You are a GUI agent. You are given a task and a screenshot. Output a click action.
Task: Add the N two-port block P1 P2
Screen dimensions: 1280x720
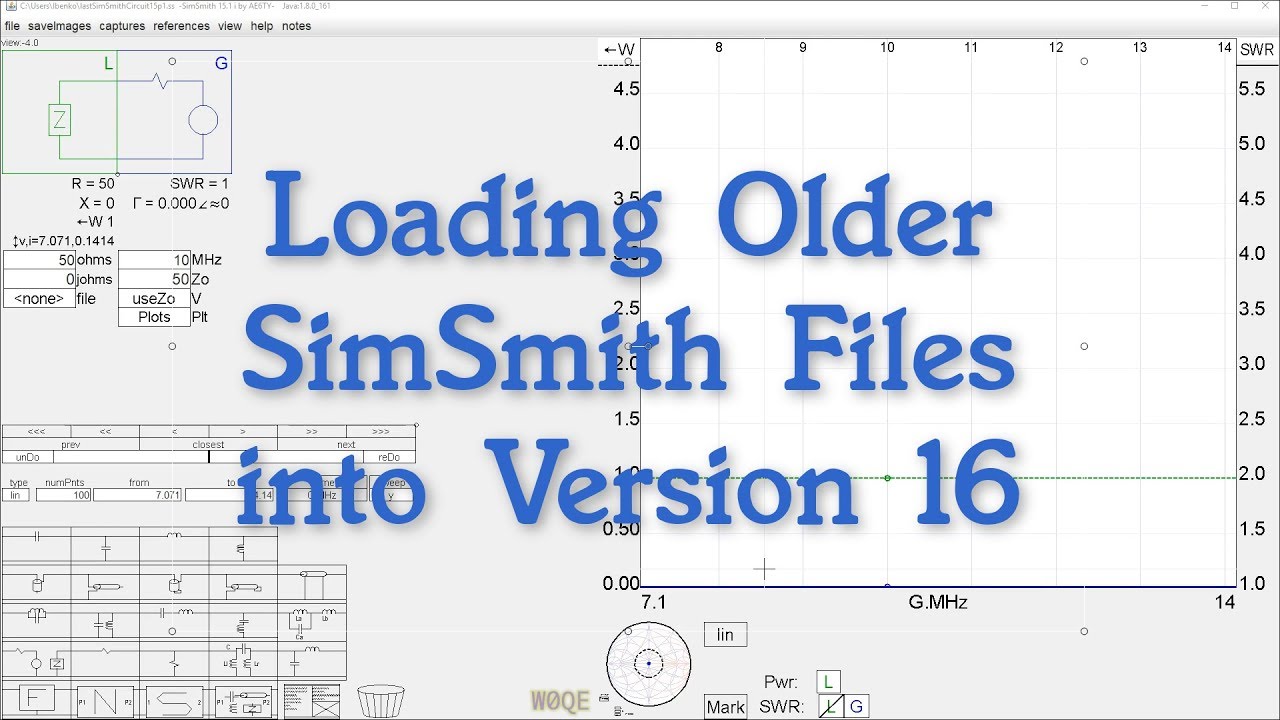tap(104, 701)
